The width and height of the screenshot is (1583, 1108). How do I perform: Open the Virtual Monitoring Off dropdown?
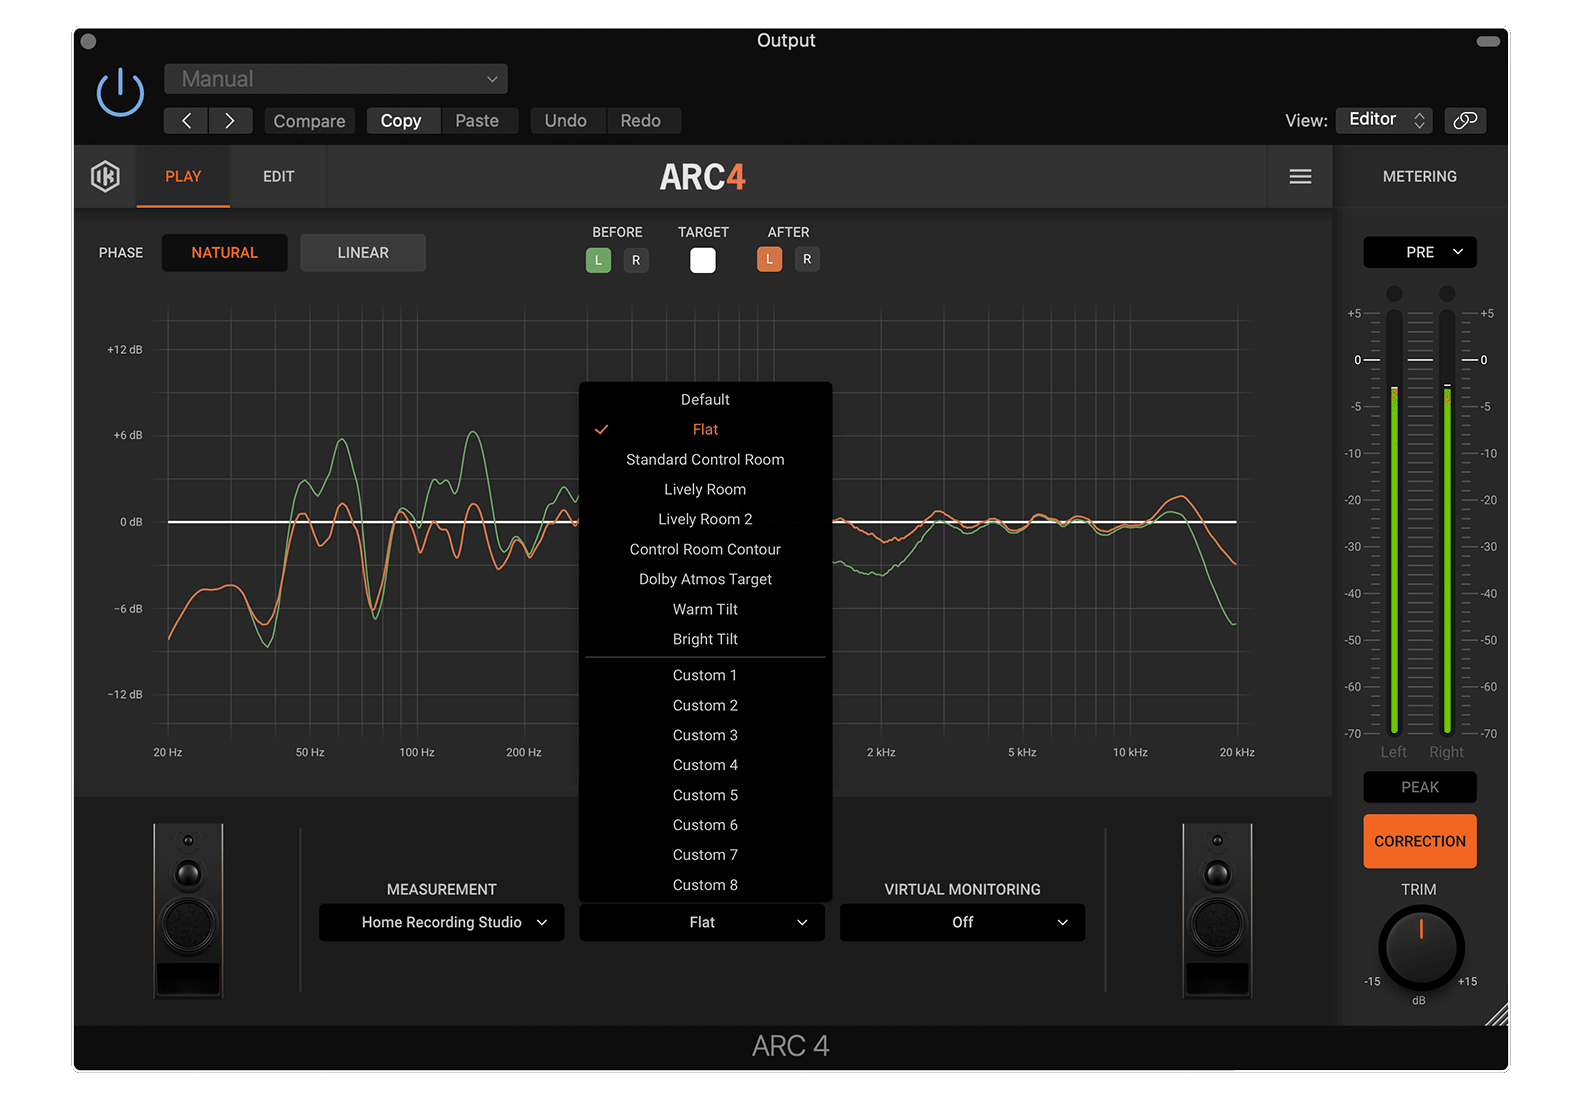pos(962,922)
